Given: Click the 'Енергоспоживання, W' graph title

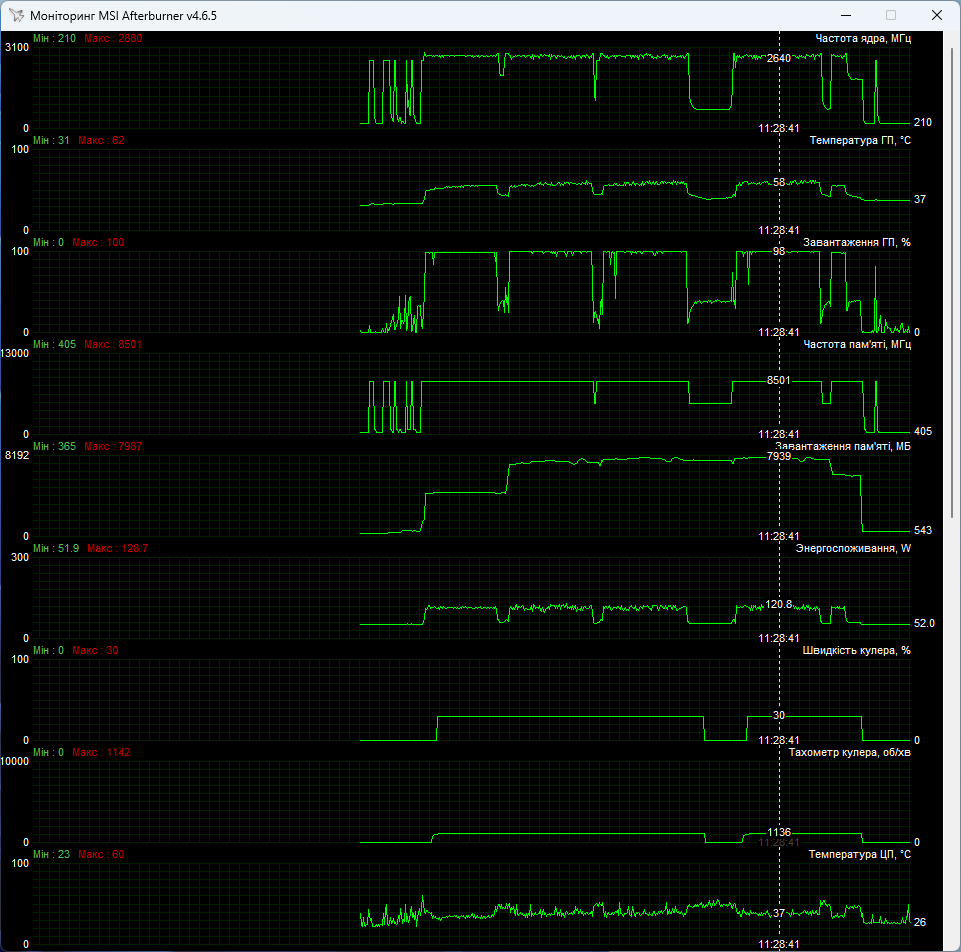Looking at the screenshot, I should (x=853, y=549).
